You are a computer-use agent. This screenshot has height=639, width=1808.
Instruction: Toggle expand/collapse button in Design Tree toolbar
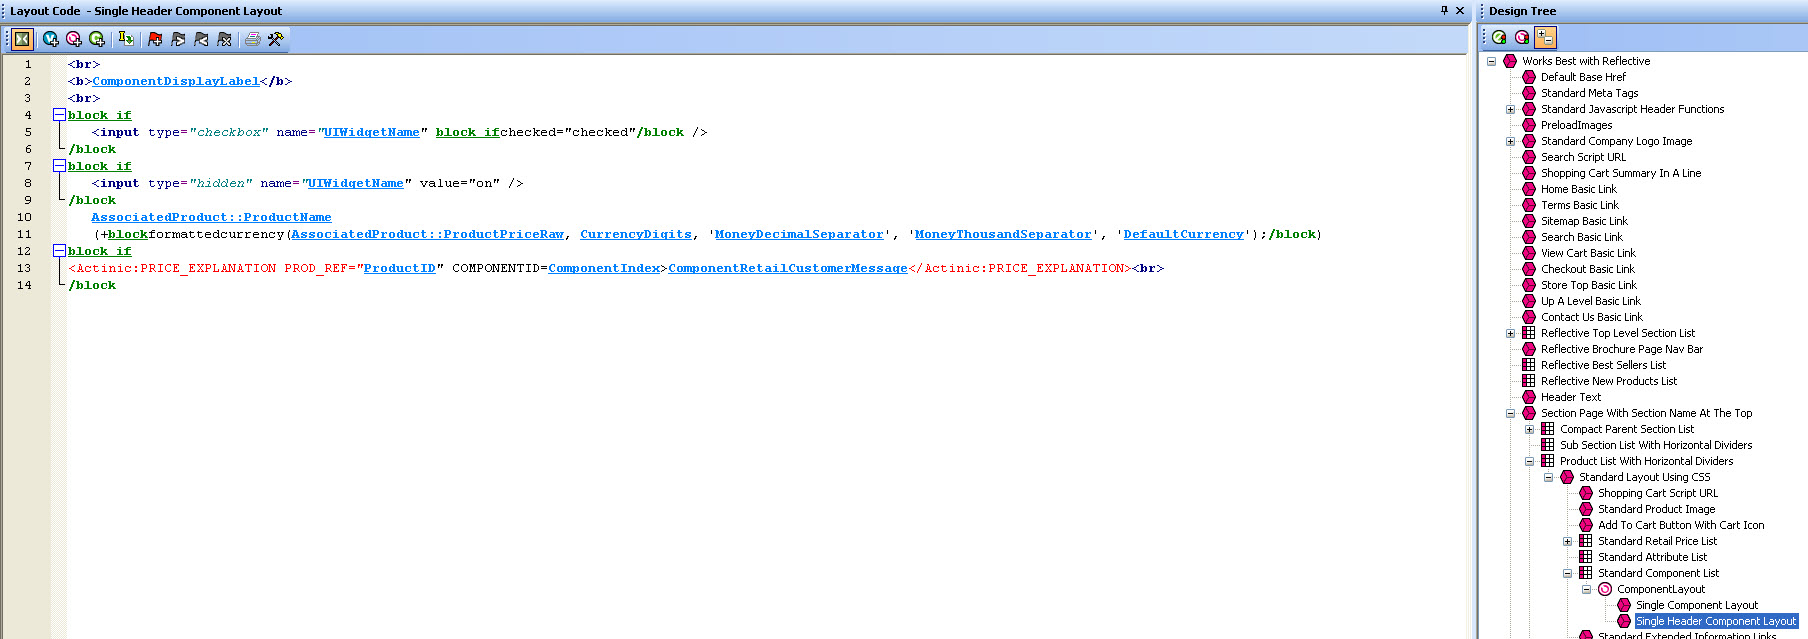pos(1545,37)
